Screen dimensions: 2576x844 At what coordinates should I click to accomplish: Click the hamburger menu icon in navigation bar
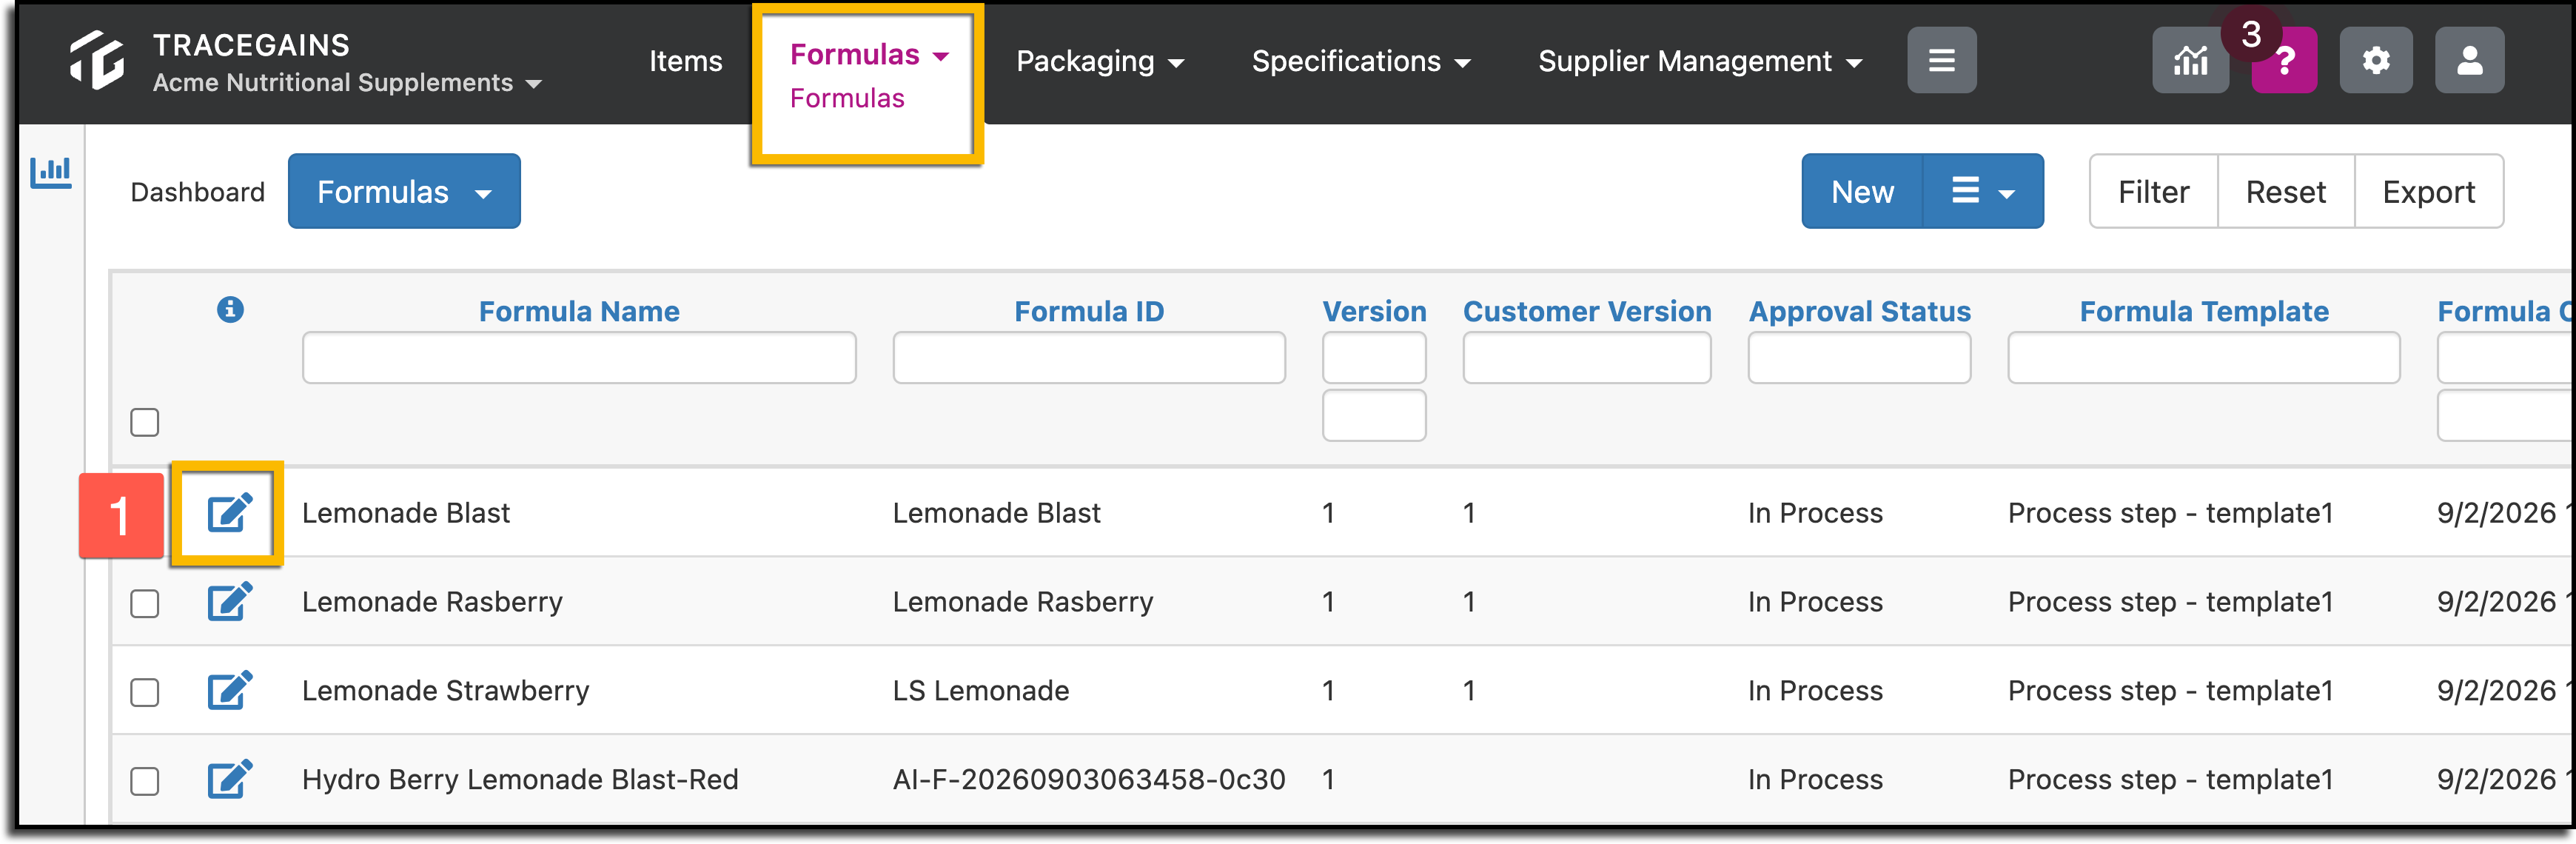[1941, 61]
